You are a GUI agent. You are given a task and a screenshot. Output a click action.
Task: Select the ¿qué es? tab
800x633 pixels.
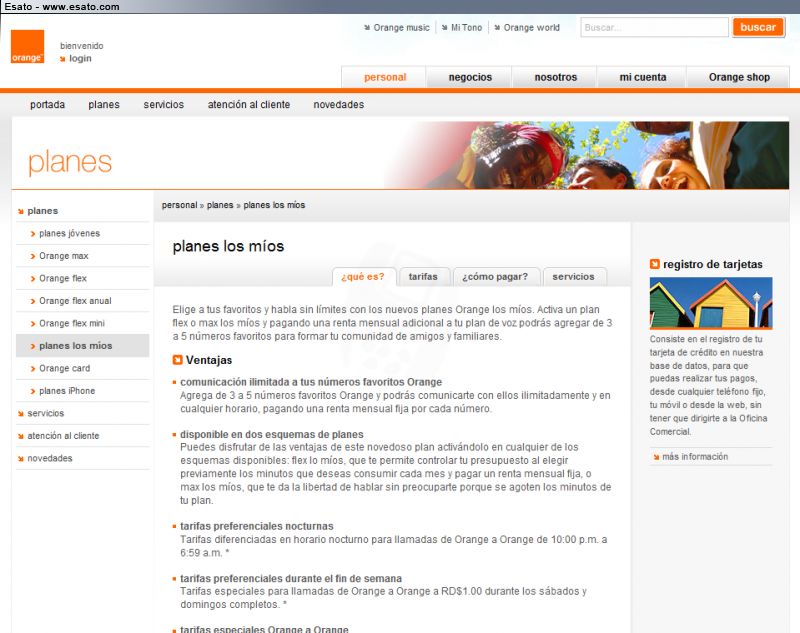(x=364, y=276)
